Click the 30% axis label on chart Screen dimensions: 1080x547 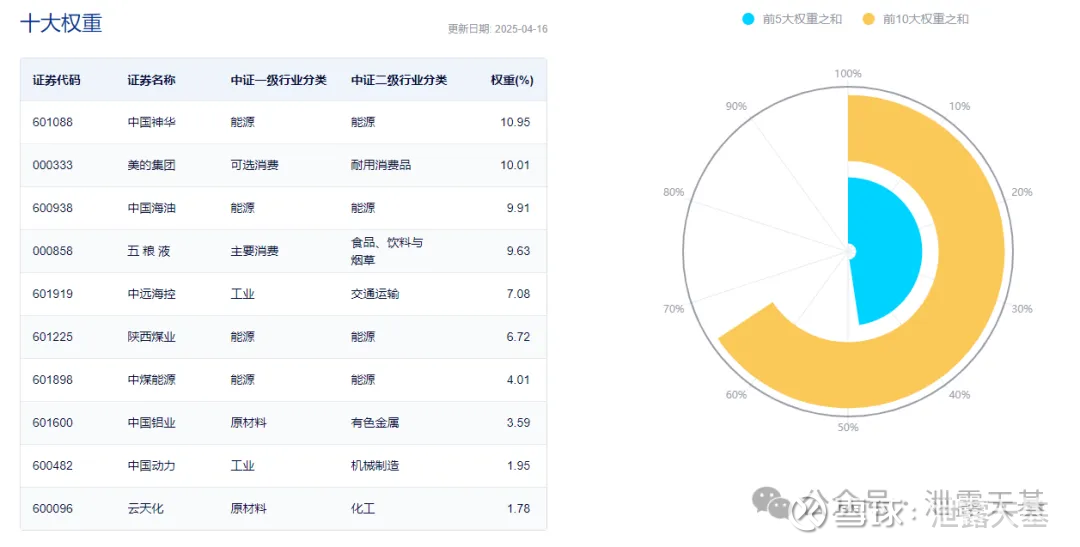(1021, 309)
